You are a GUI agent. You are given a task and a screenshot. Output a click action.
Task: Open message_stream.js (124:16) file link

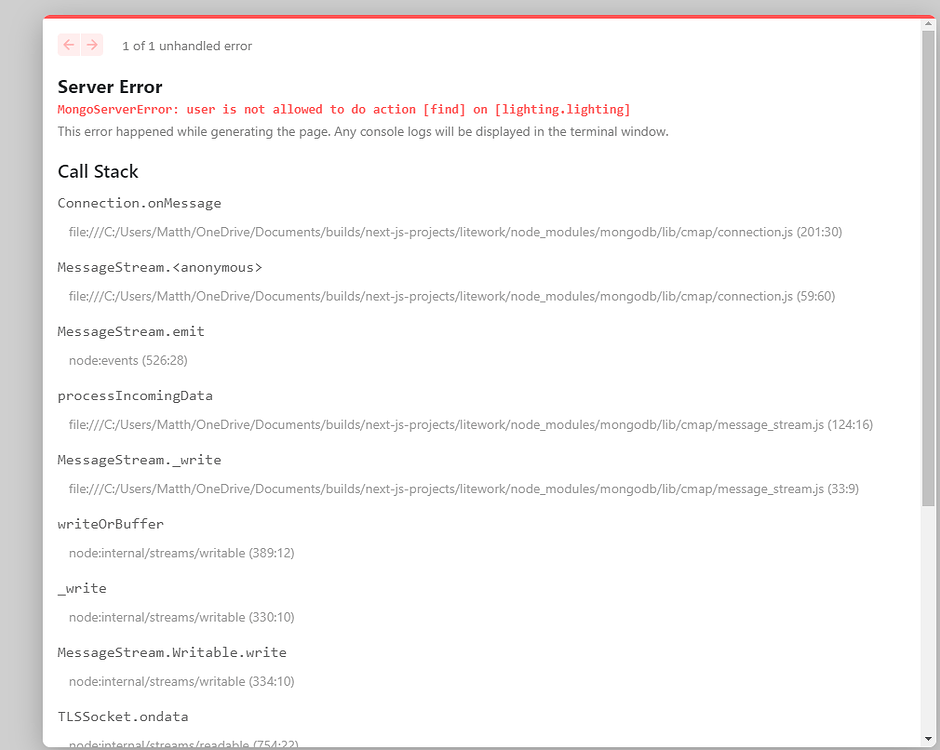470,424
